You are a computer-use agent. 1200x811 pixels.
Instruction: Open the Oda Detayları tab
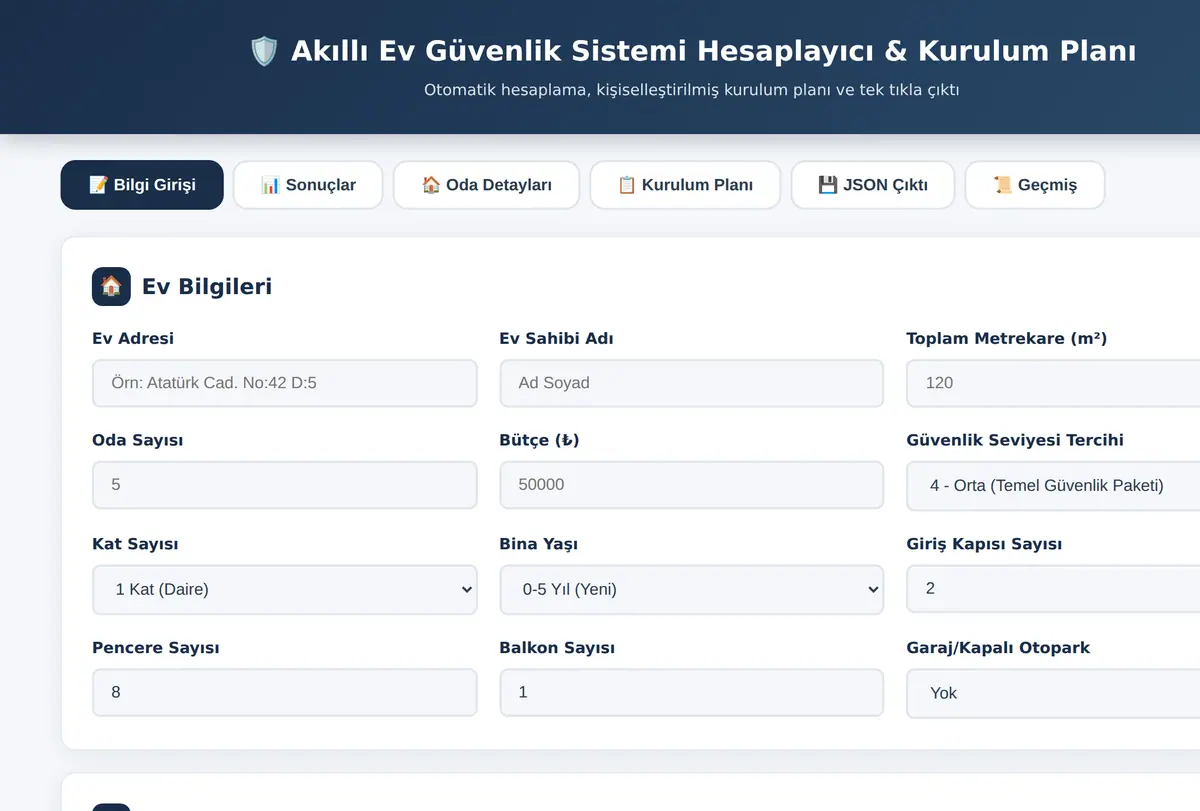coord(486,185)
